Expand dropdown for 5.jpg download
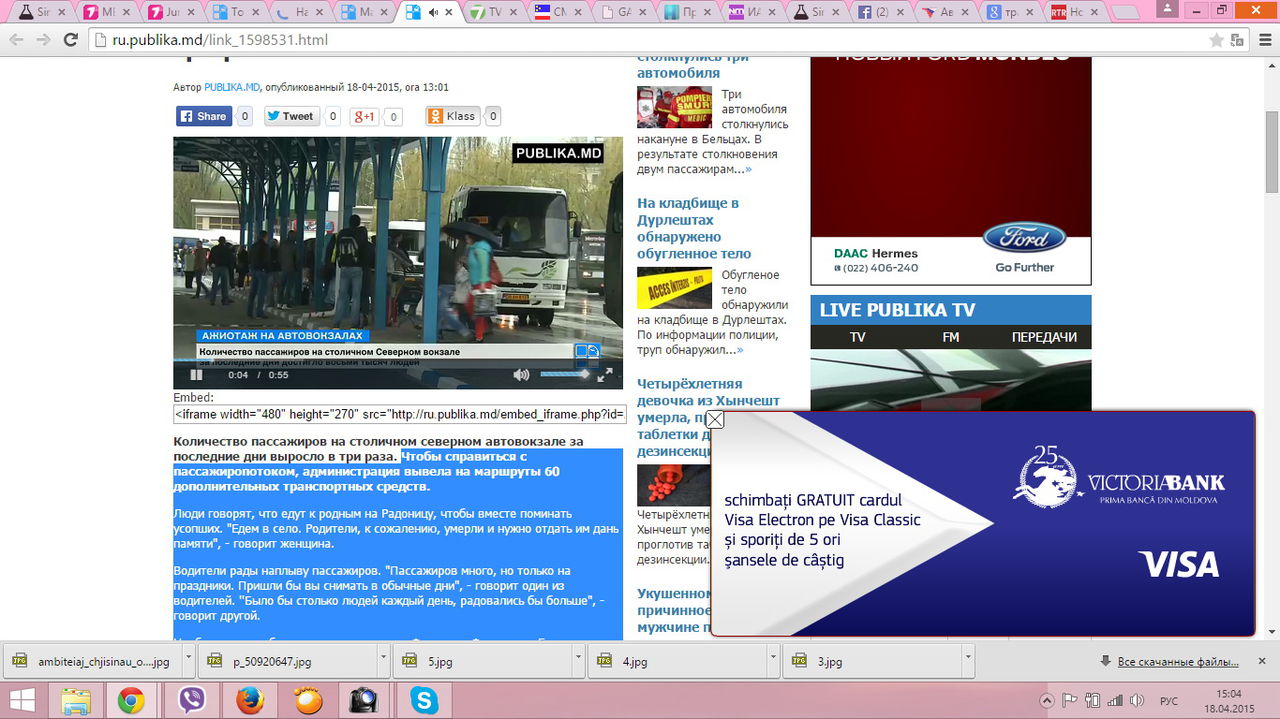 click(x=579, y=661)
